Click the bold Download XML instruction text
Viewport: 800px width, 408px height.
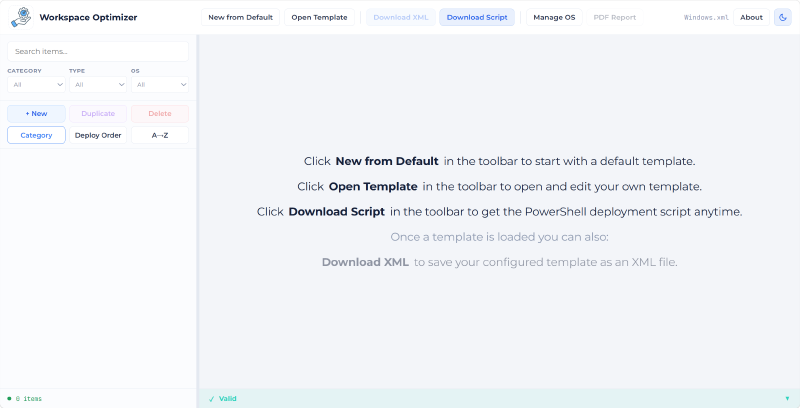pyautogui.click(x=365, y=262)
